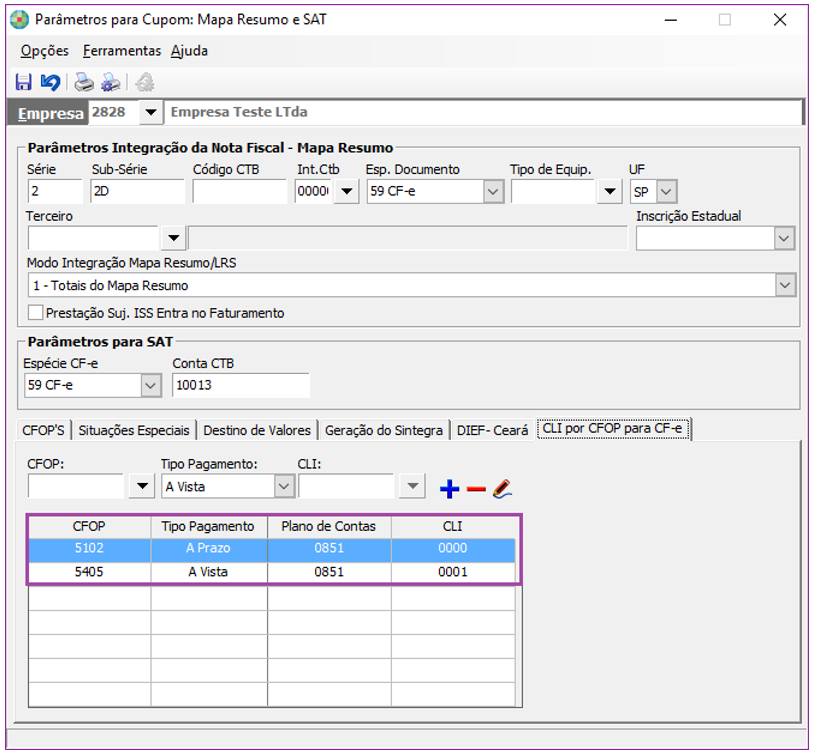Screen dimensions: 816x756
Task: Expand the Espécie CF-e combo box
Action: pyautogui.click(x=150, y=386)
